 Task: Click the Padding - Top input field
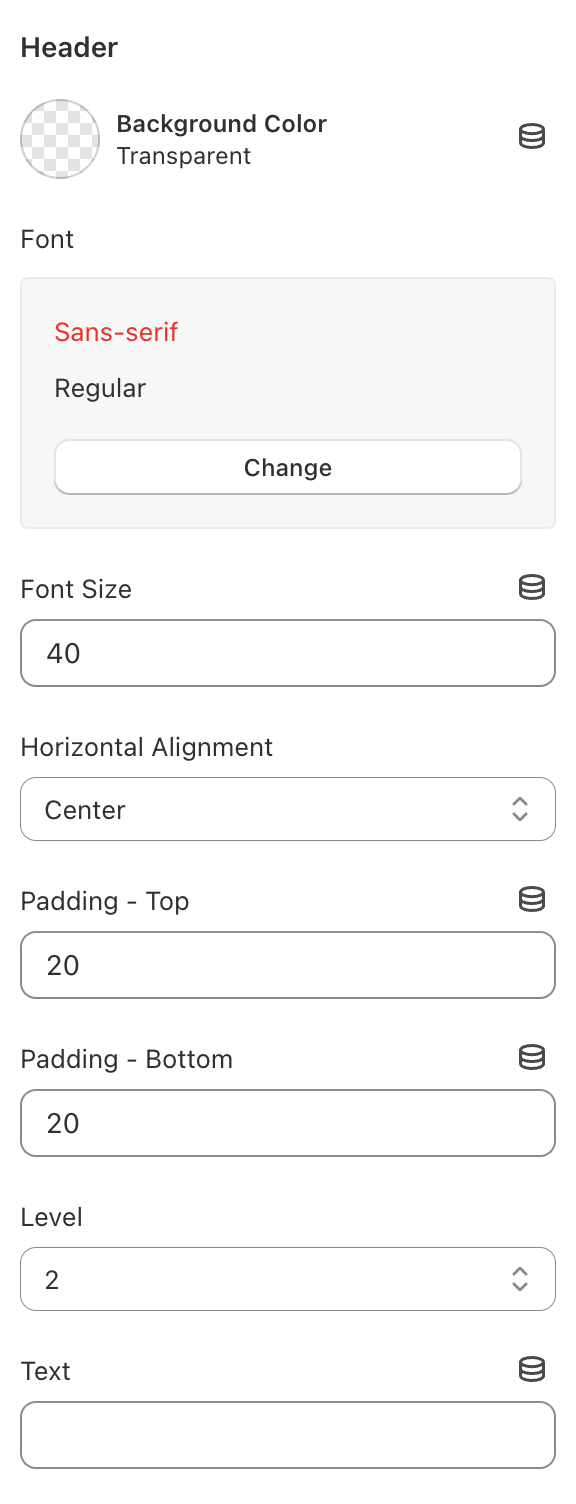coord(288,965)
